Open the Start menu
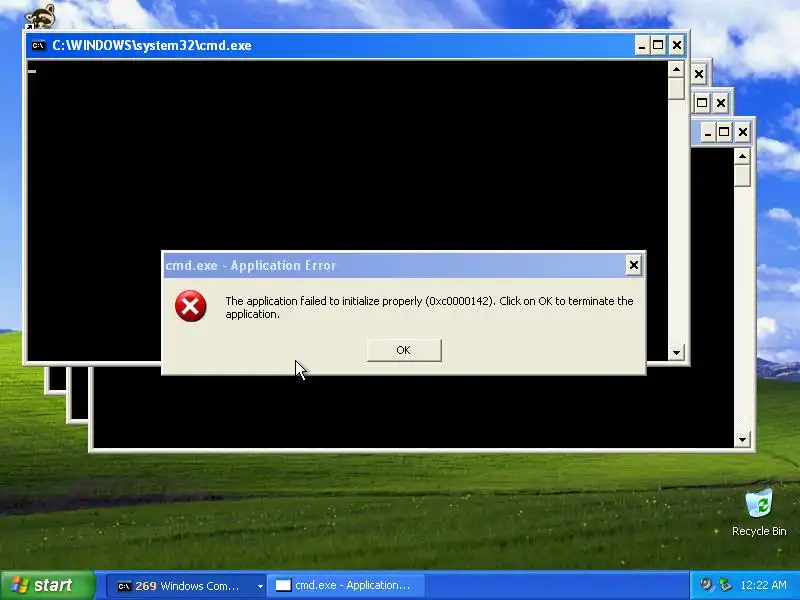The height and width of the screenshot is (600, 800). [x=47, y=585]
